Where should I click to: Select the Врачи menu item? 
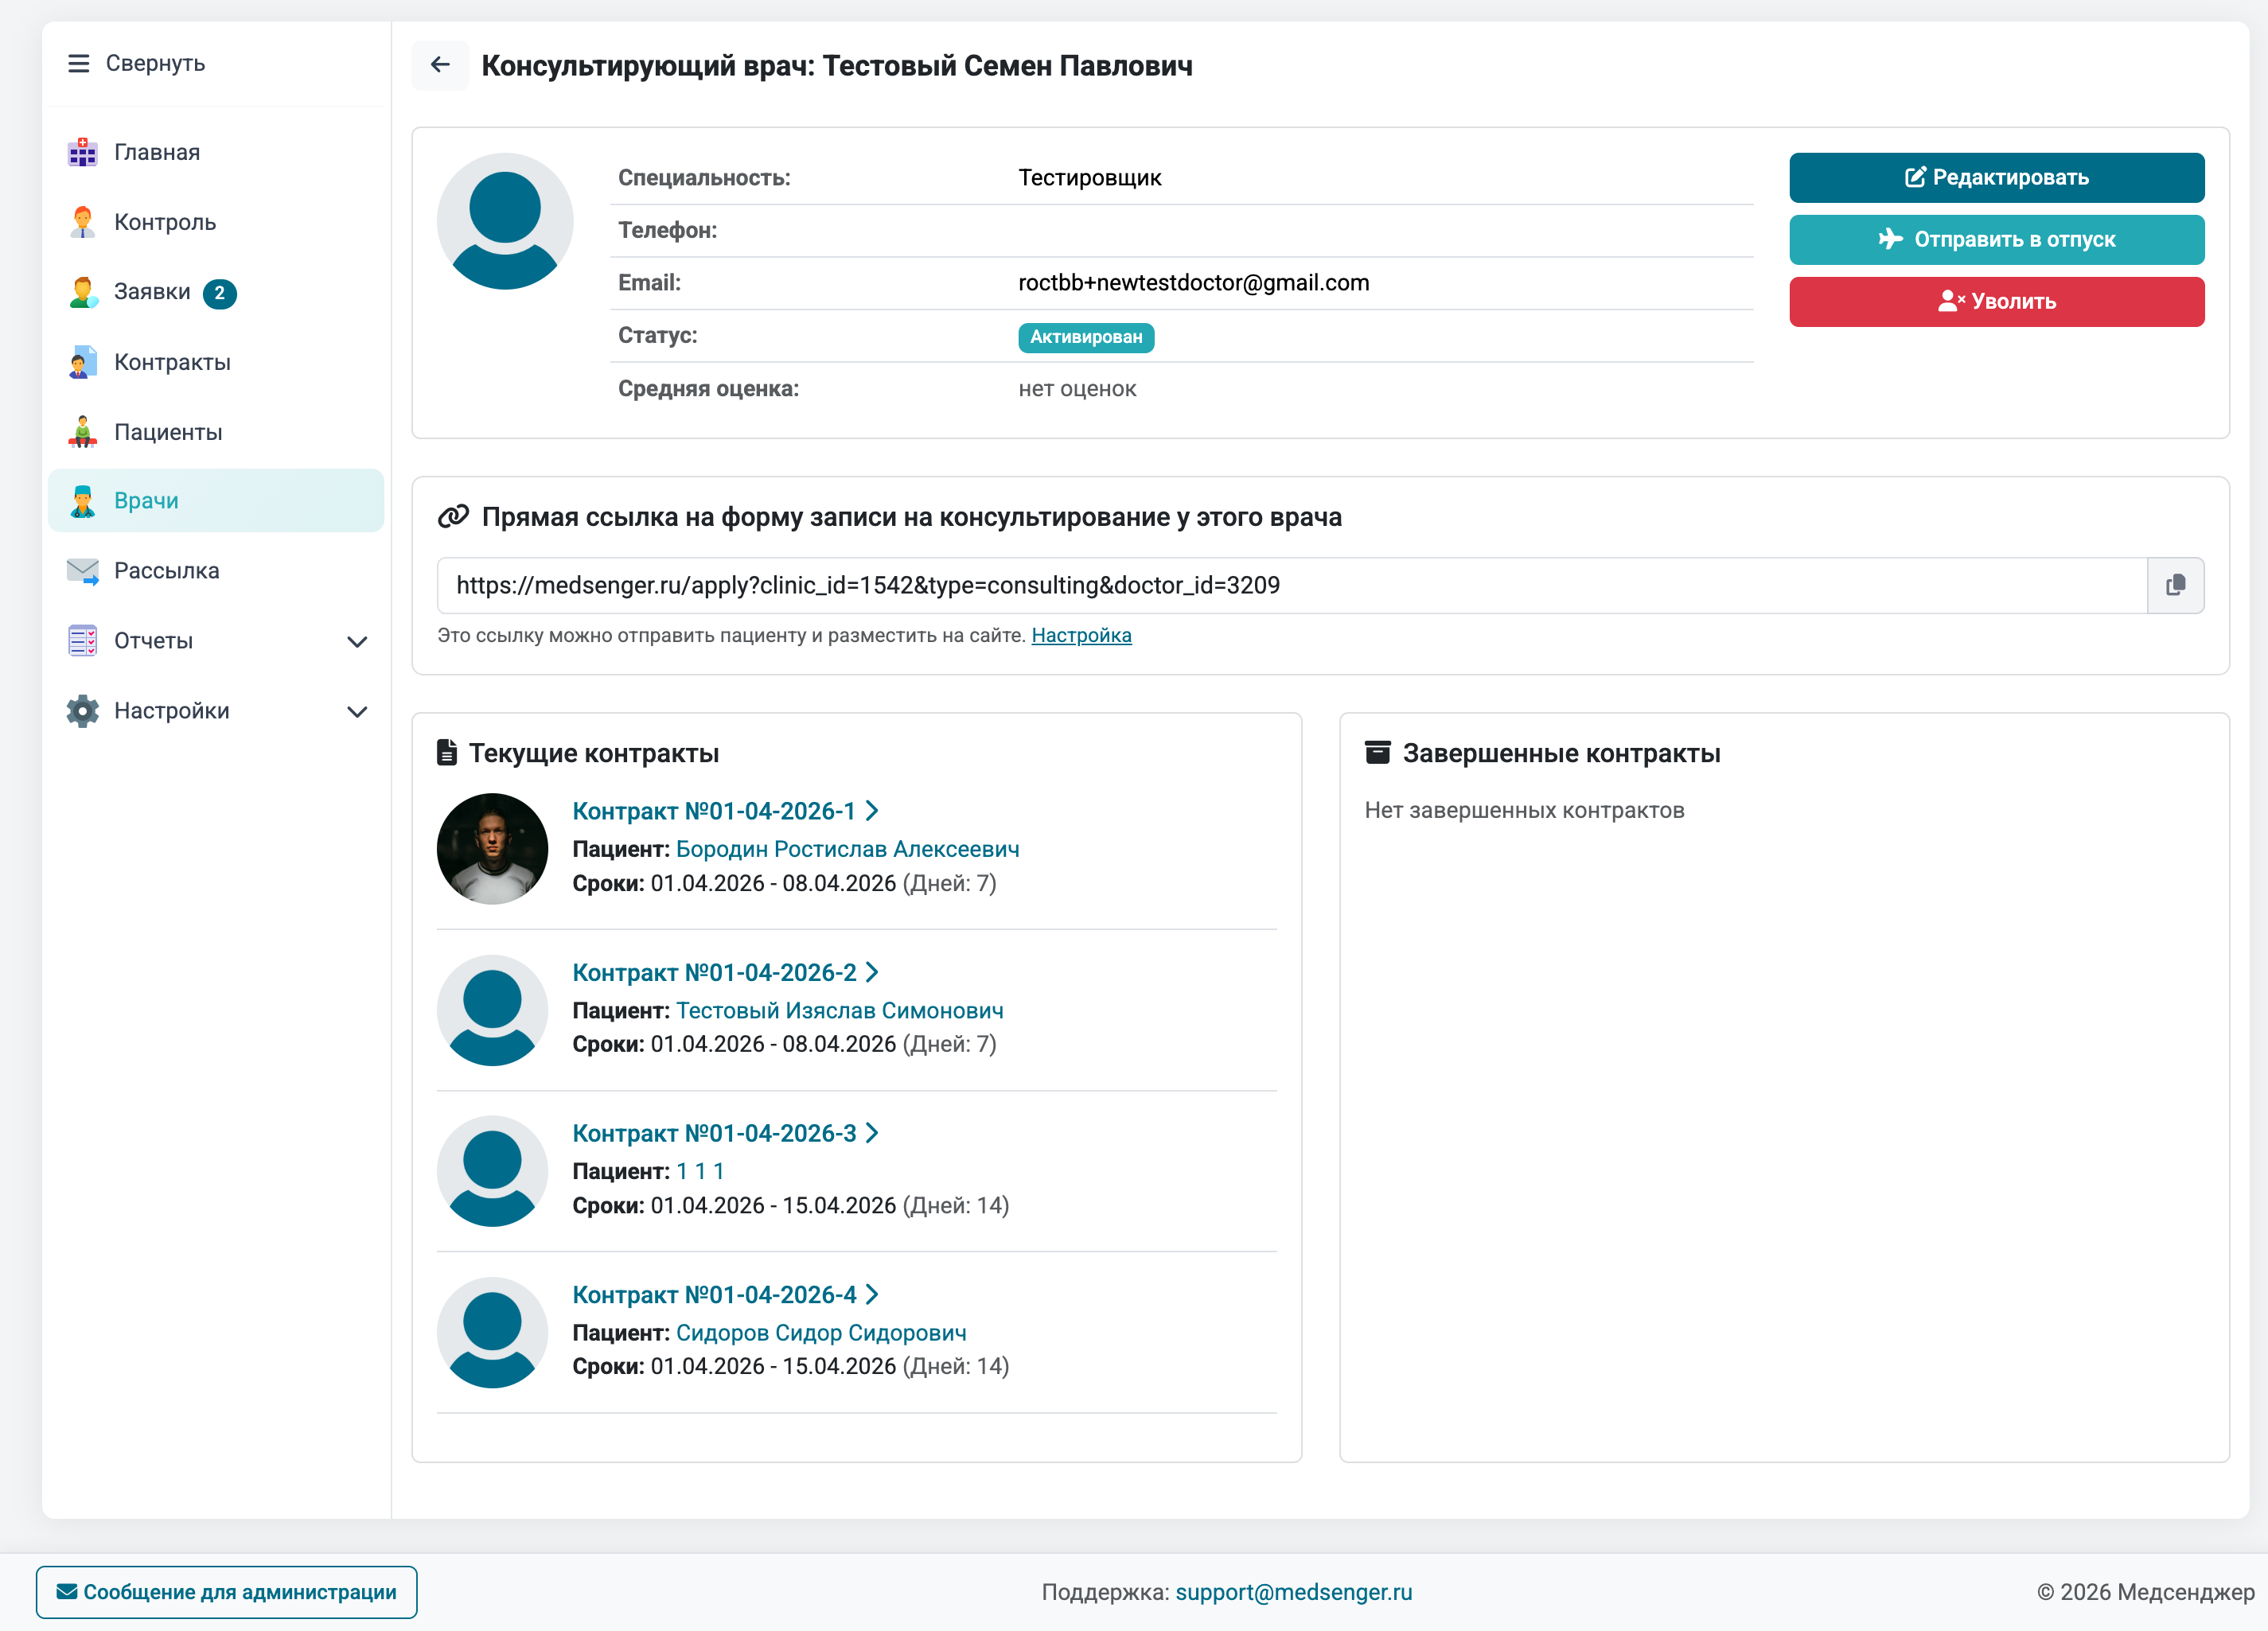(216, 501)
